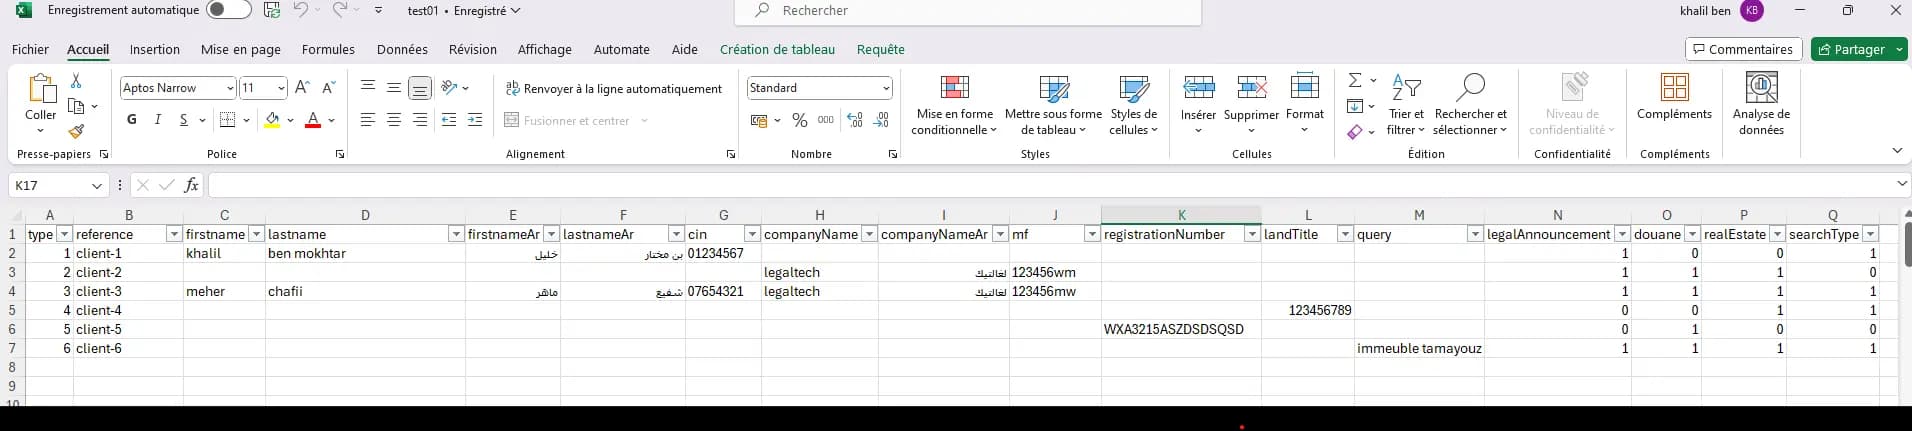Click the formula bar input field
This screenshot has height=431, width=1912.
pyautogui.click(x=1050, y=185)
